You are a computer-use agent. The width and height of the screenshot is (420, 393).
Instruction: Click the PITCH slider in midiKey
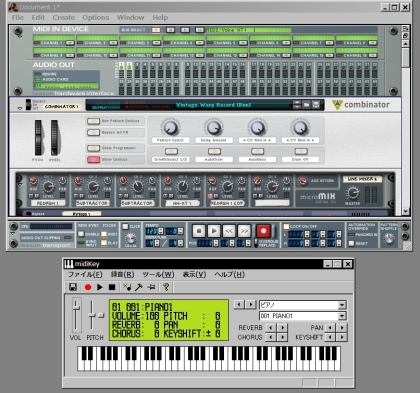click(91, 315)
